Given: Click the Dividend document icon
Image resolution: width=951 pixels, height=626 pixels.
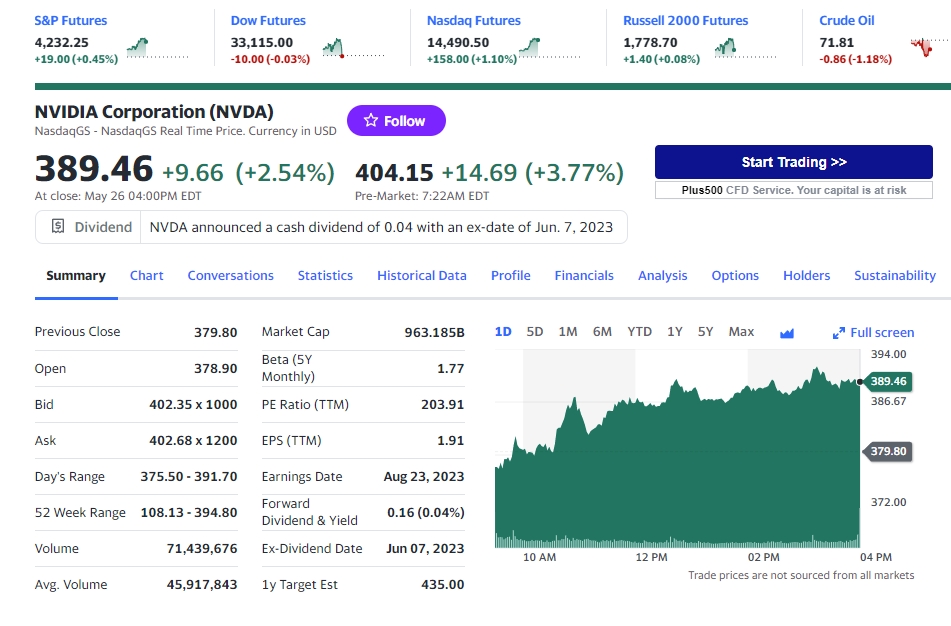Looking at the screenshot, I should (x=58, y=227).
